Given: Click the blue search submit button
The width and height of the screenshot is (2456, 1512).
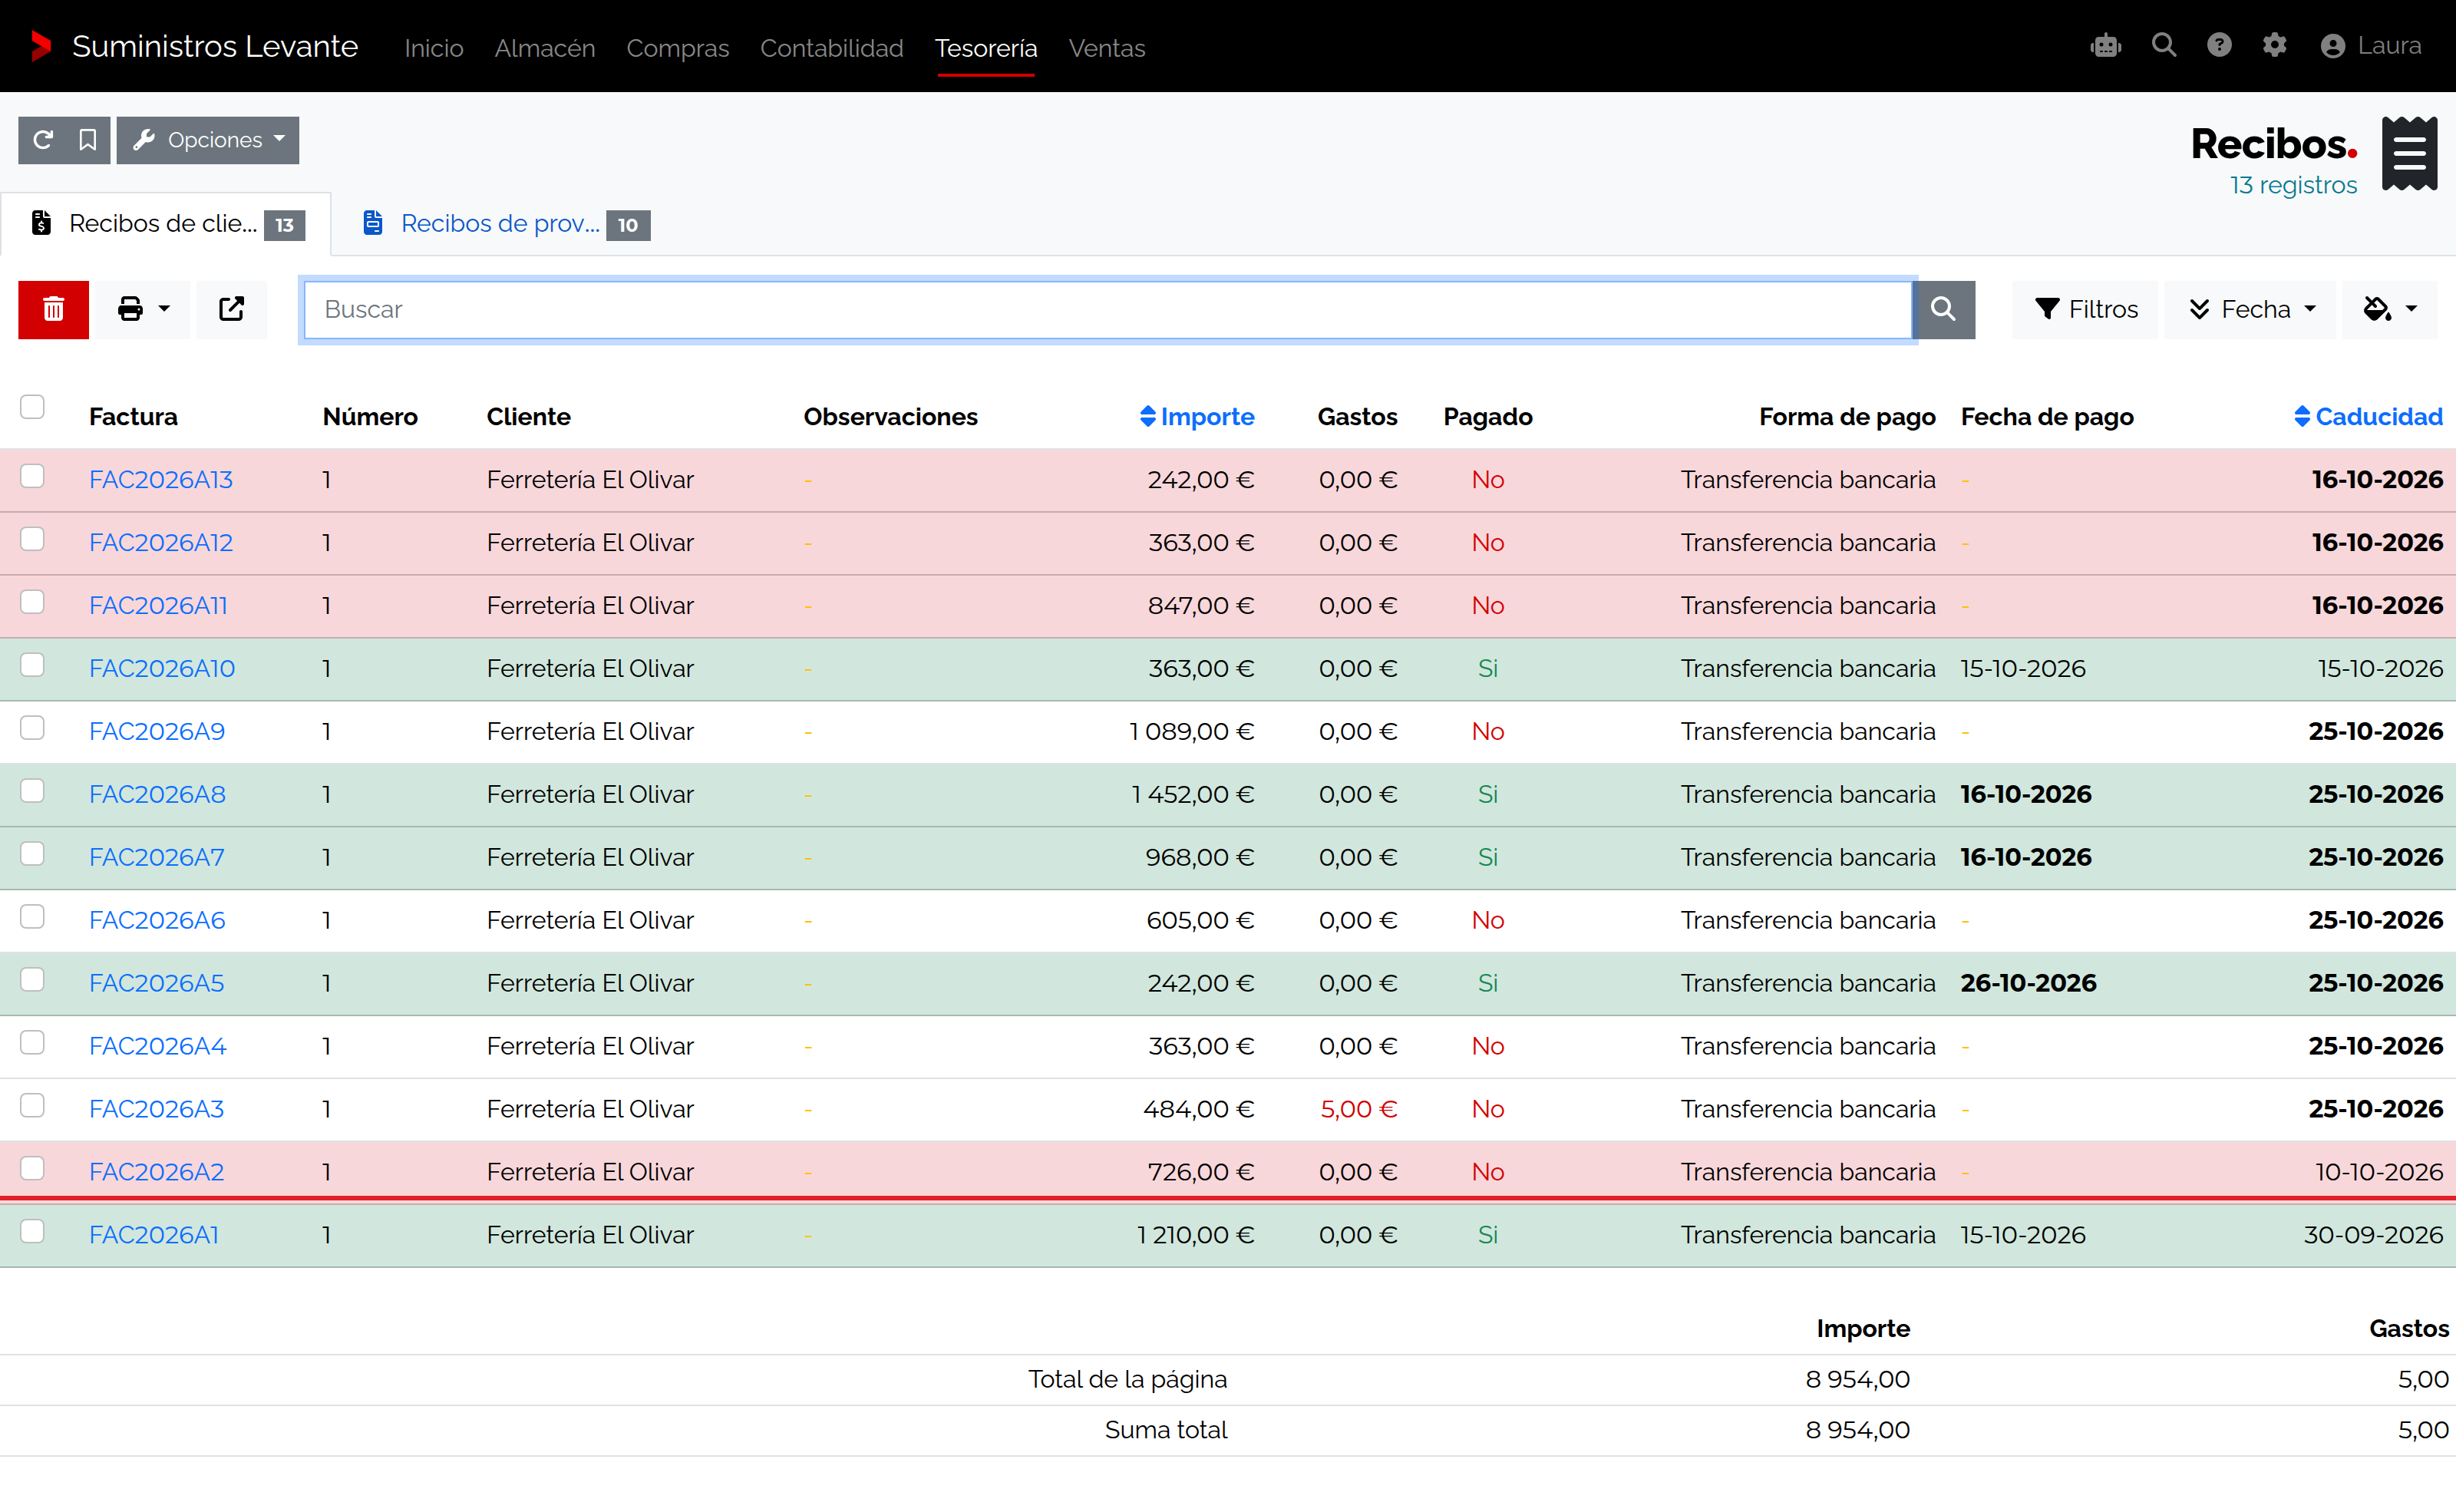Looking at the screenshot, I should [1943, 309].
